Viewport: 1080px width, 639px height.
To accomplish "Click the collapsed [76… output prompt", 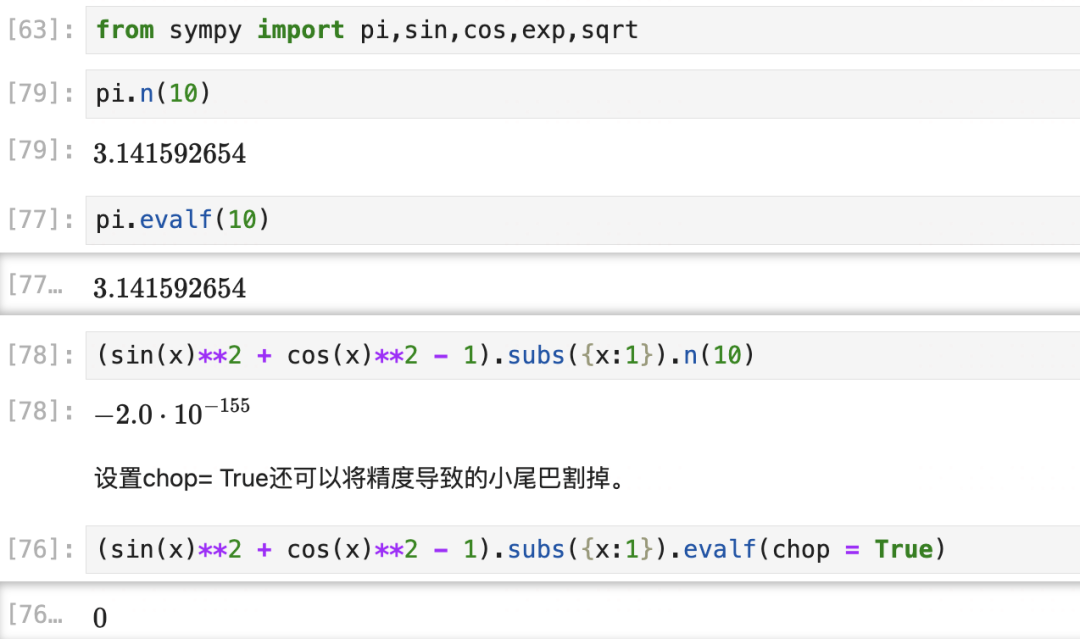I will 35,614.
